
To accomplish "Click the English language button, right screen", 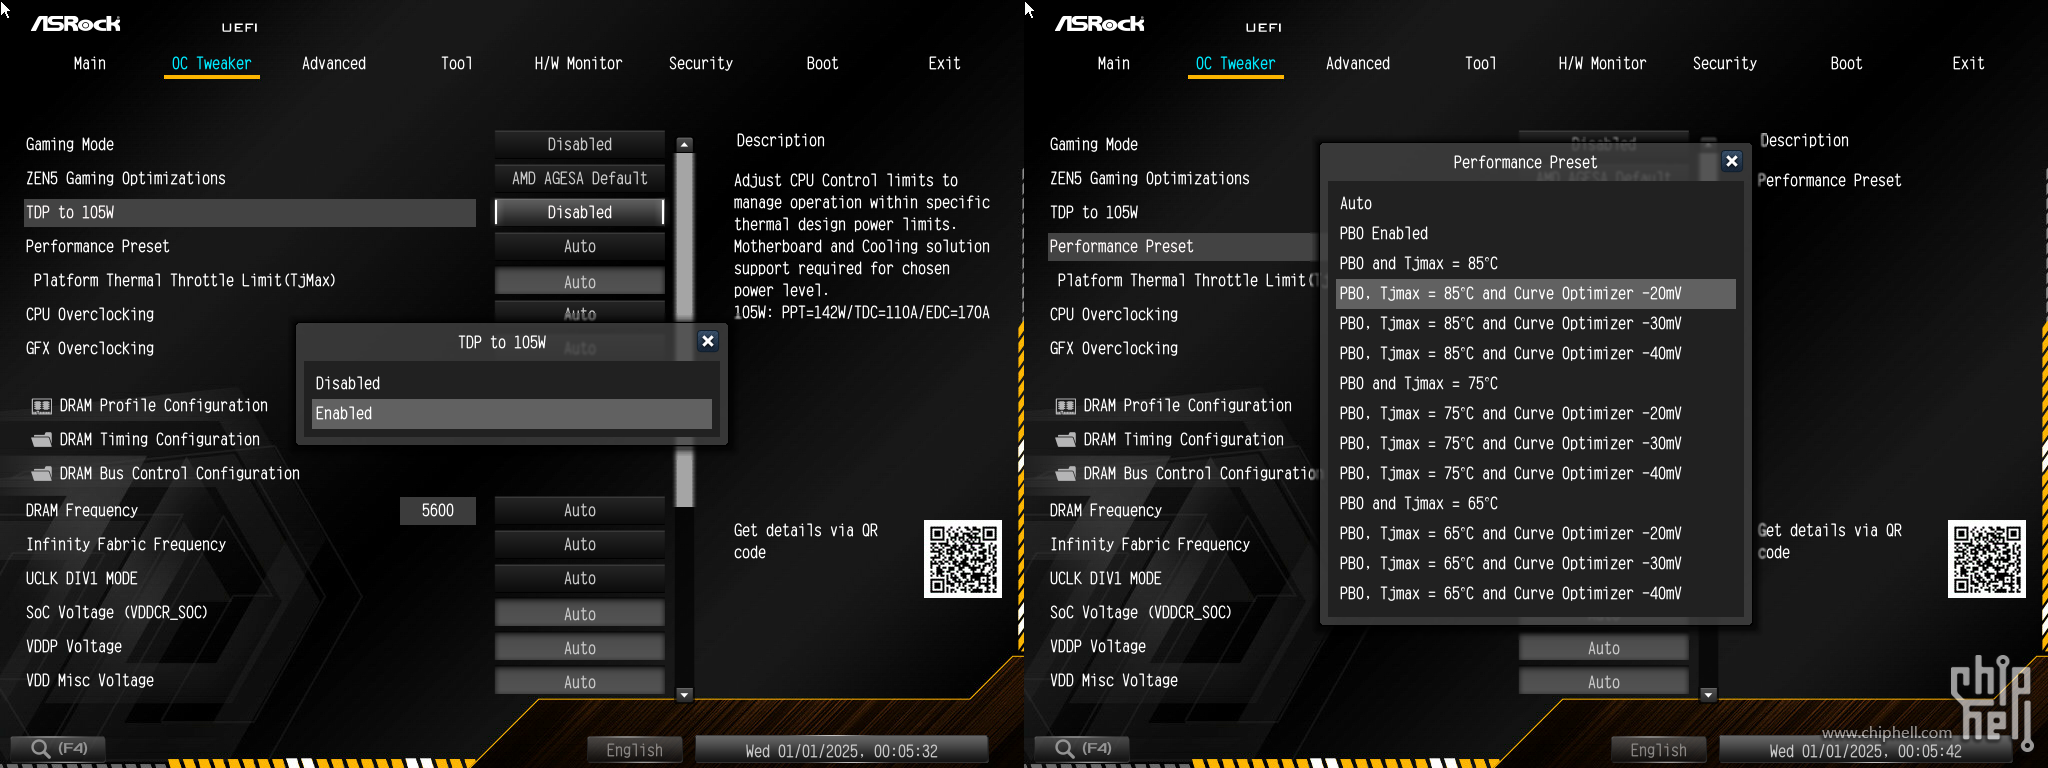I will pos(1658,750).
